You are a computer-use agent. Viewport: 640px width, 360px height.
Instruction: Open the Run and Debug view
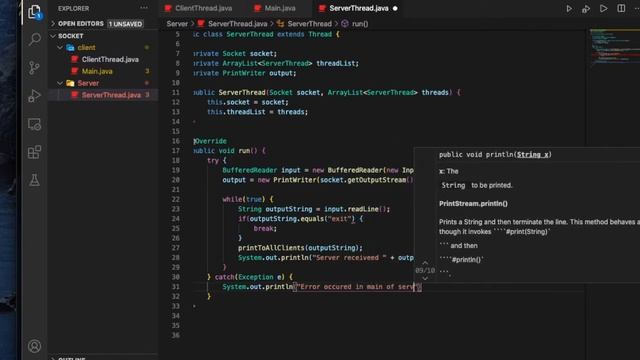[35, 96]
